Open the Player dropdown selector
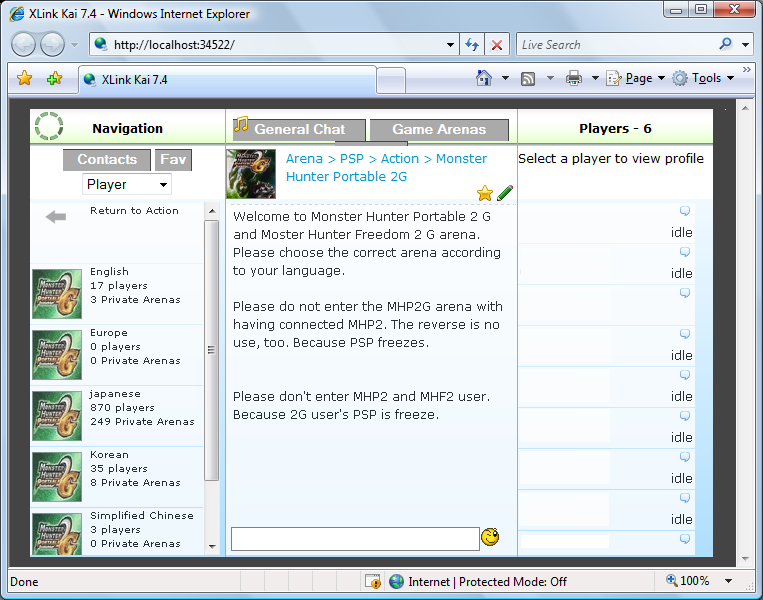Screen dimensions: 763x600 [x=127, y=184]
